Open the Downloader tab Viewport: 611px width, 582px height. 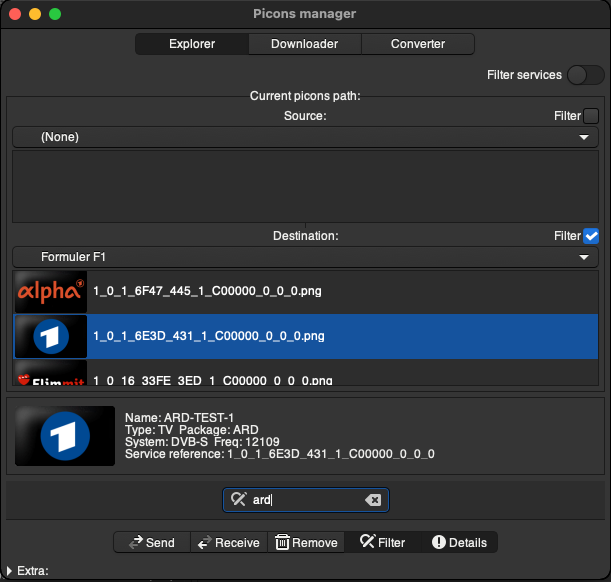pos(304,44)
